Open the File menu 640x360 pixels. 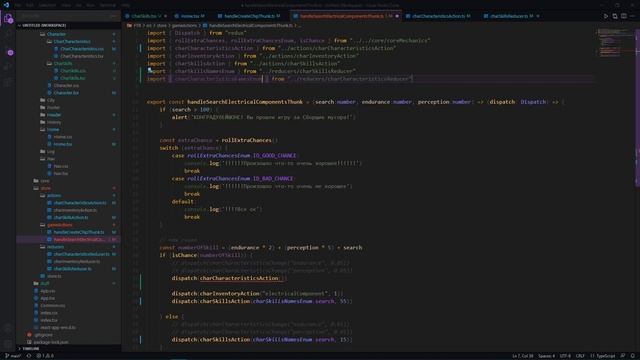click(18, 5)
